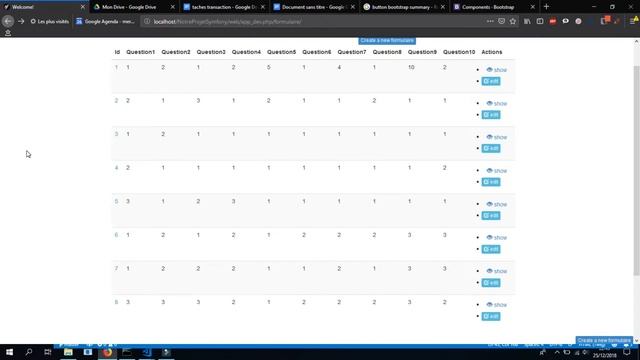Edit the entry with Id 3
The height and width of the screenshot is (360, 640).
tap(491, 148)
